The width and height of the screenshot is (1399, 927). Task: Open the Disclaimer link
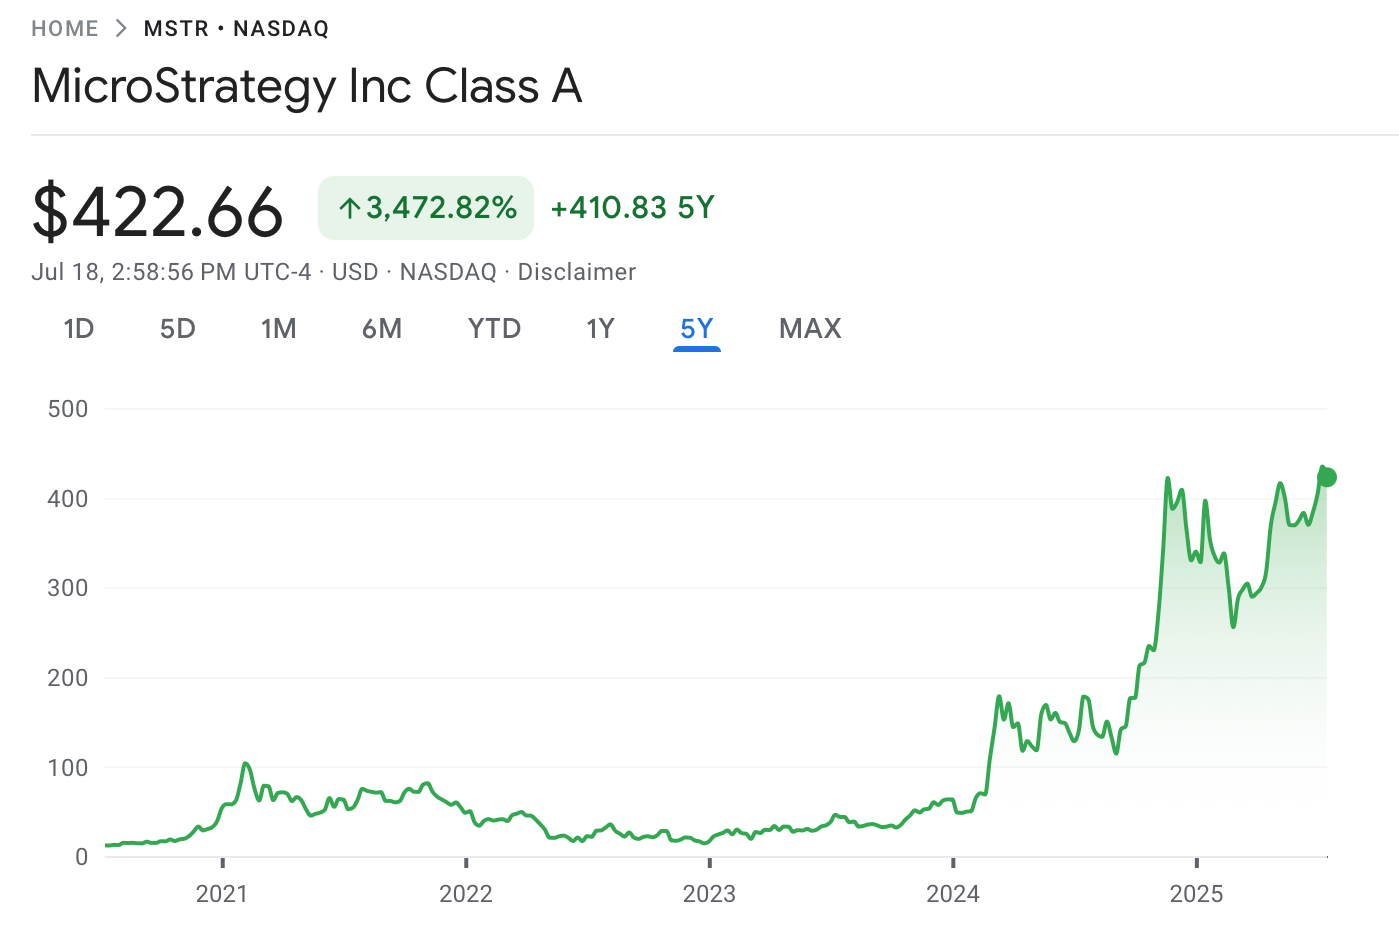point(577,271)
